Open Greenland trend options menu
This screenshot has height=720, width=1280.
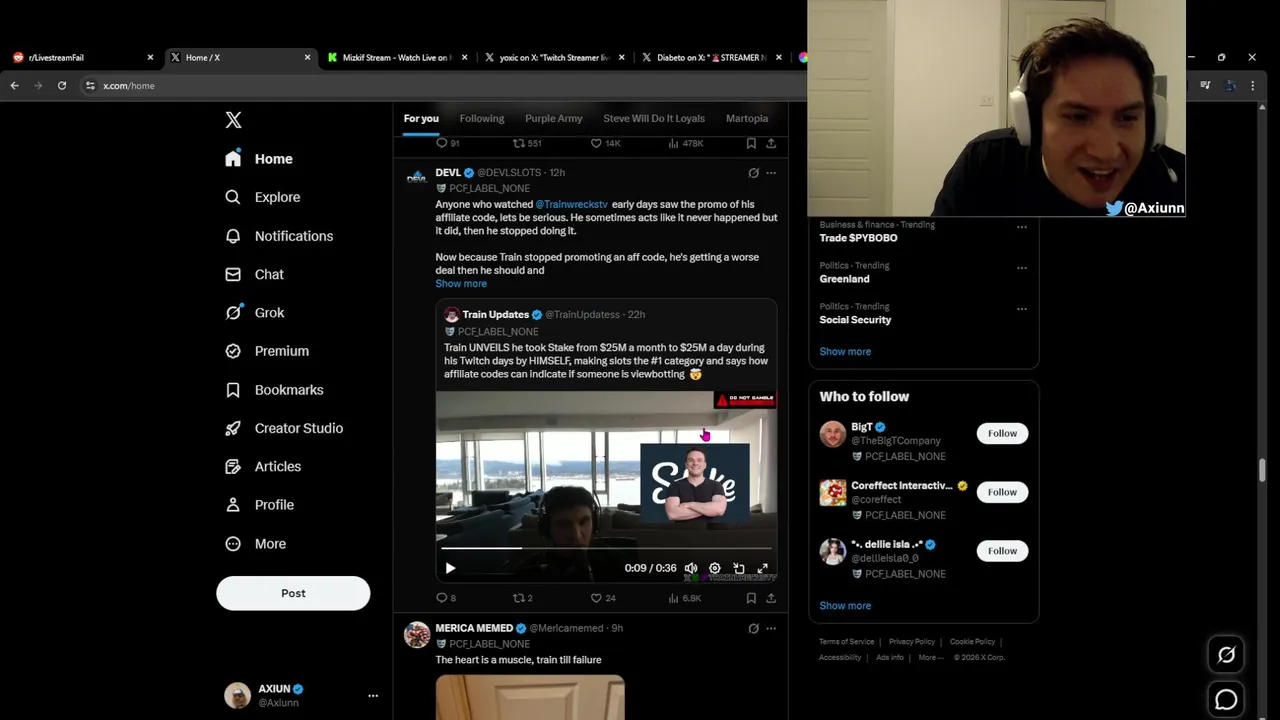[x=1022, y=268]
